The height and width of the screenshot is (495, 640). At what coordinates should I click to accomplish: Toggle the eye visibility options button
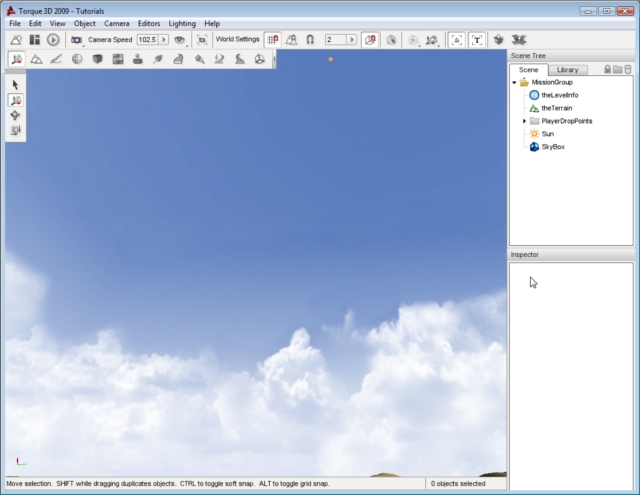point(179,39)
